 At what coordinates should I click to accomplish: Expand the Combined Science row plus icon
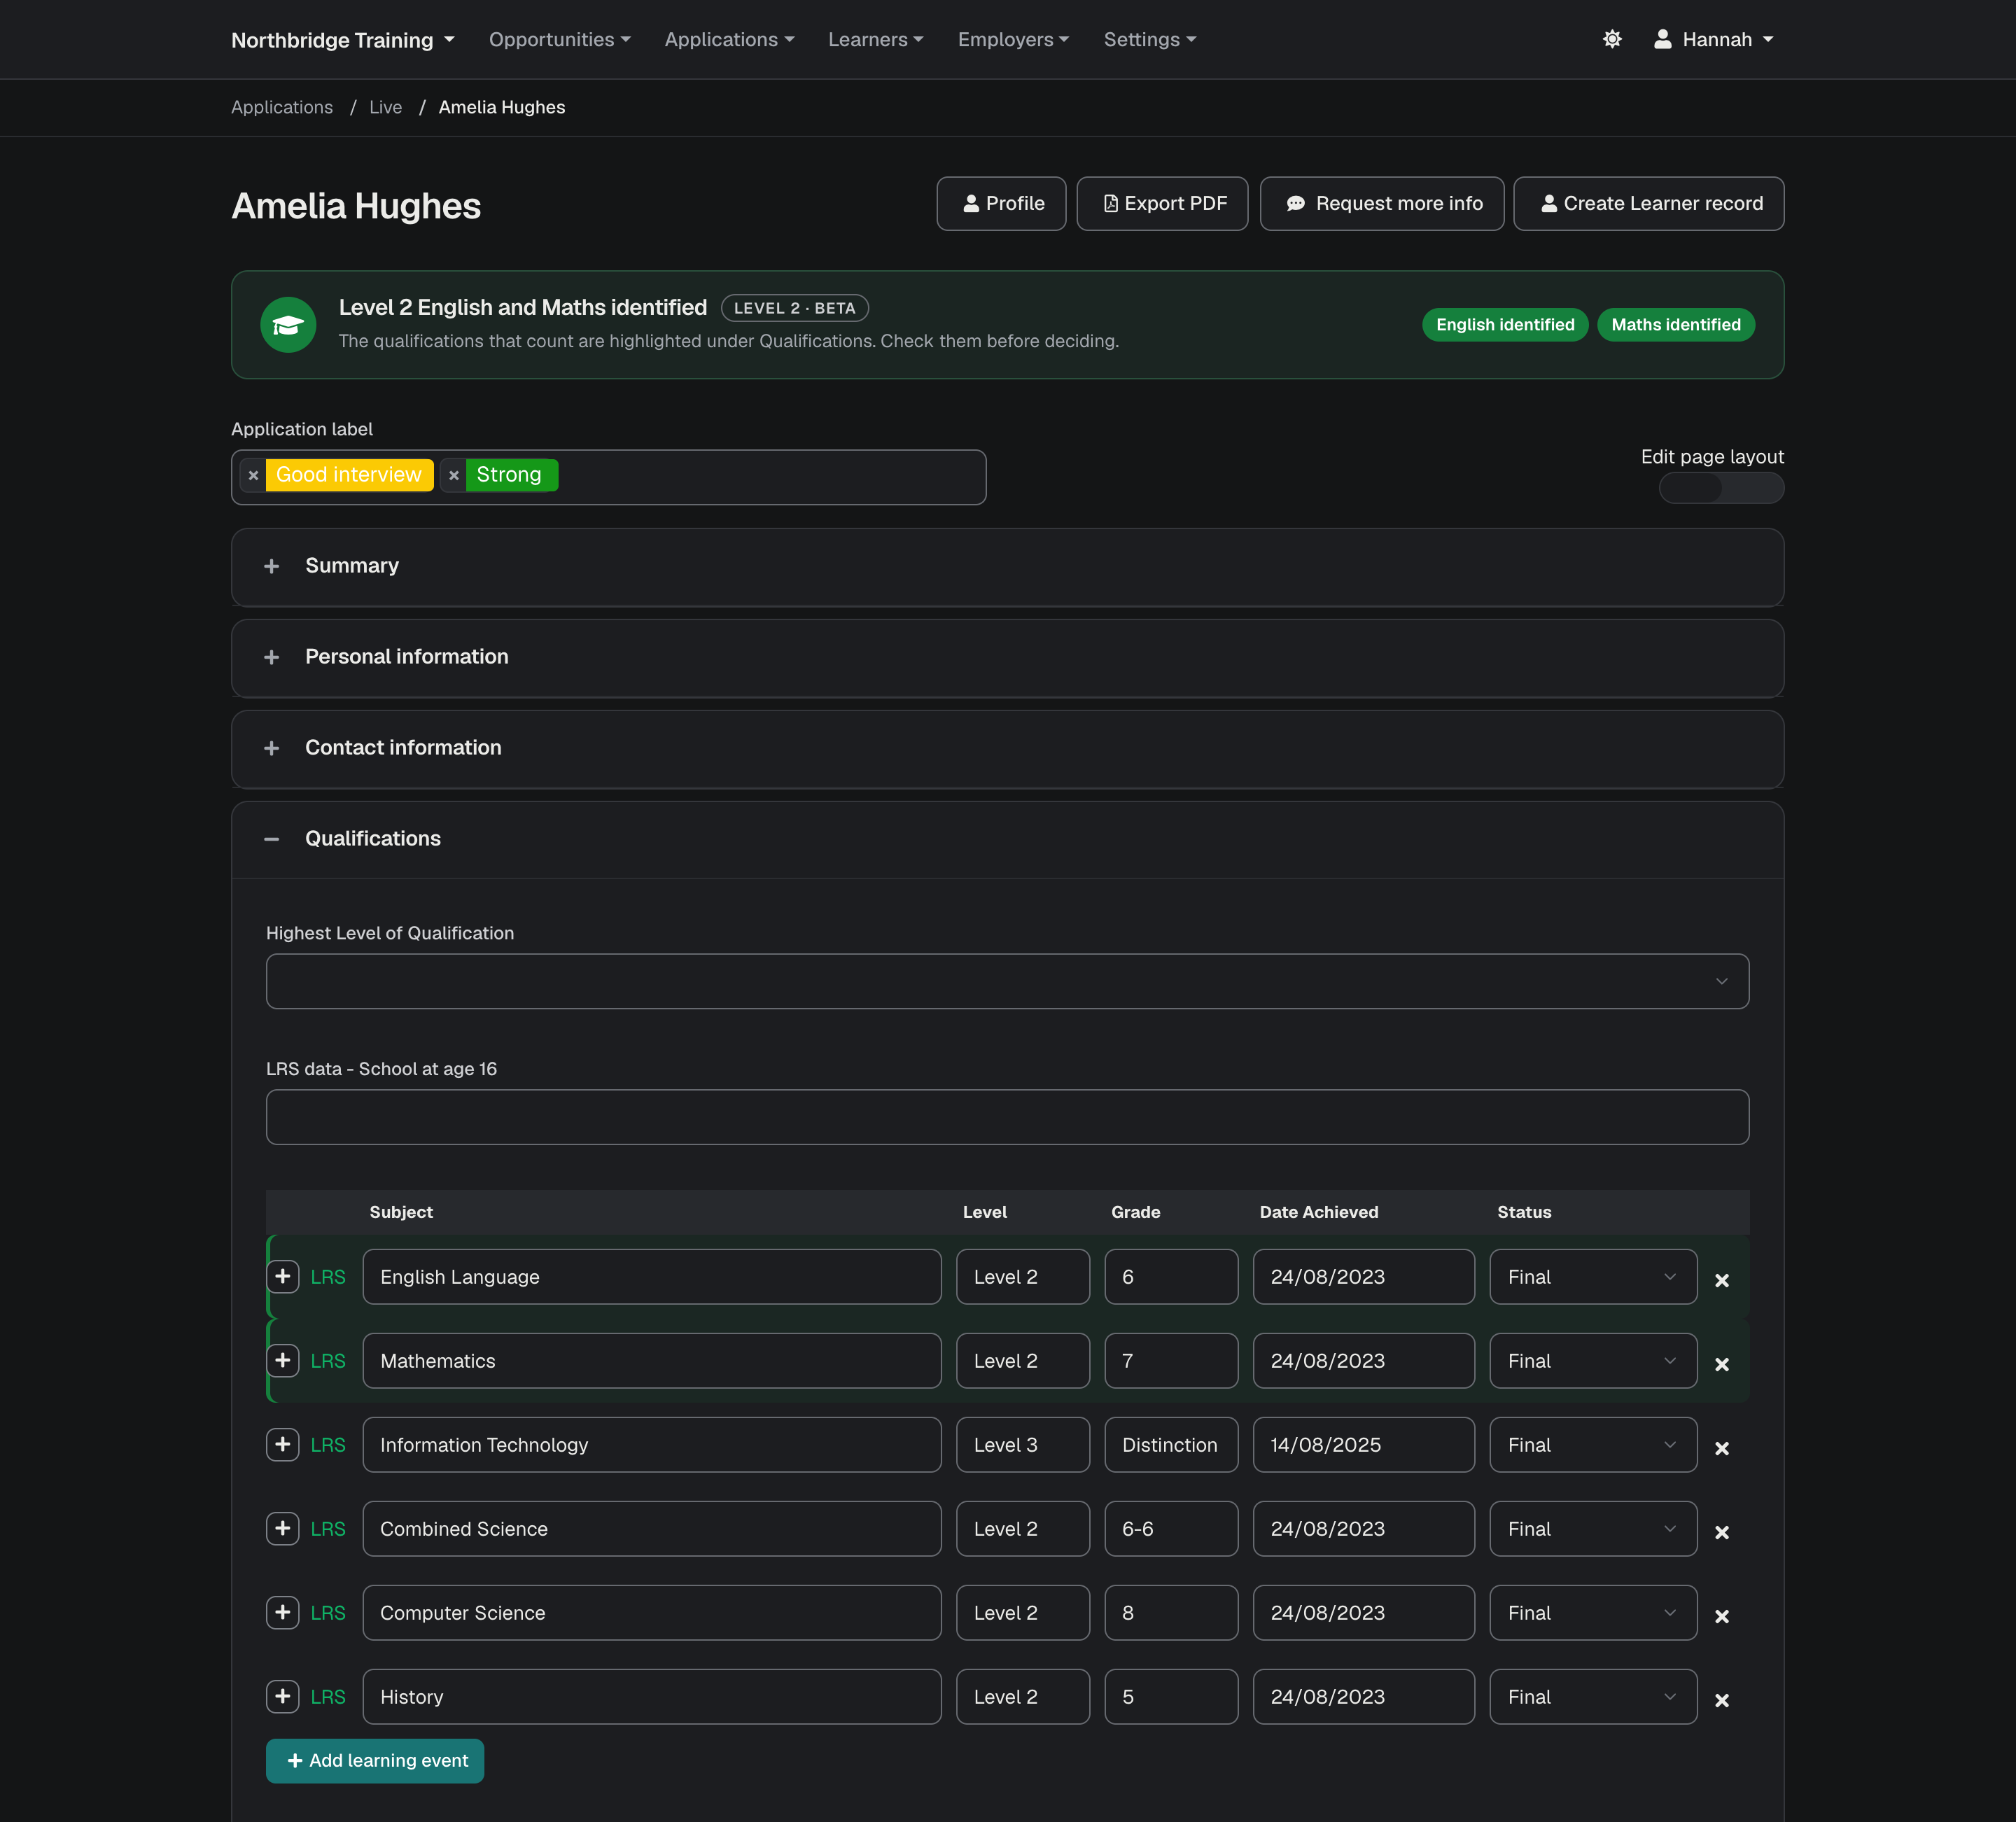(283, 1528)
